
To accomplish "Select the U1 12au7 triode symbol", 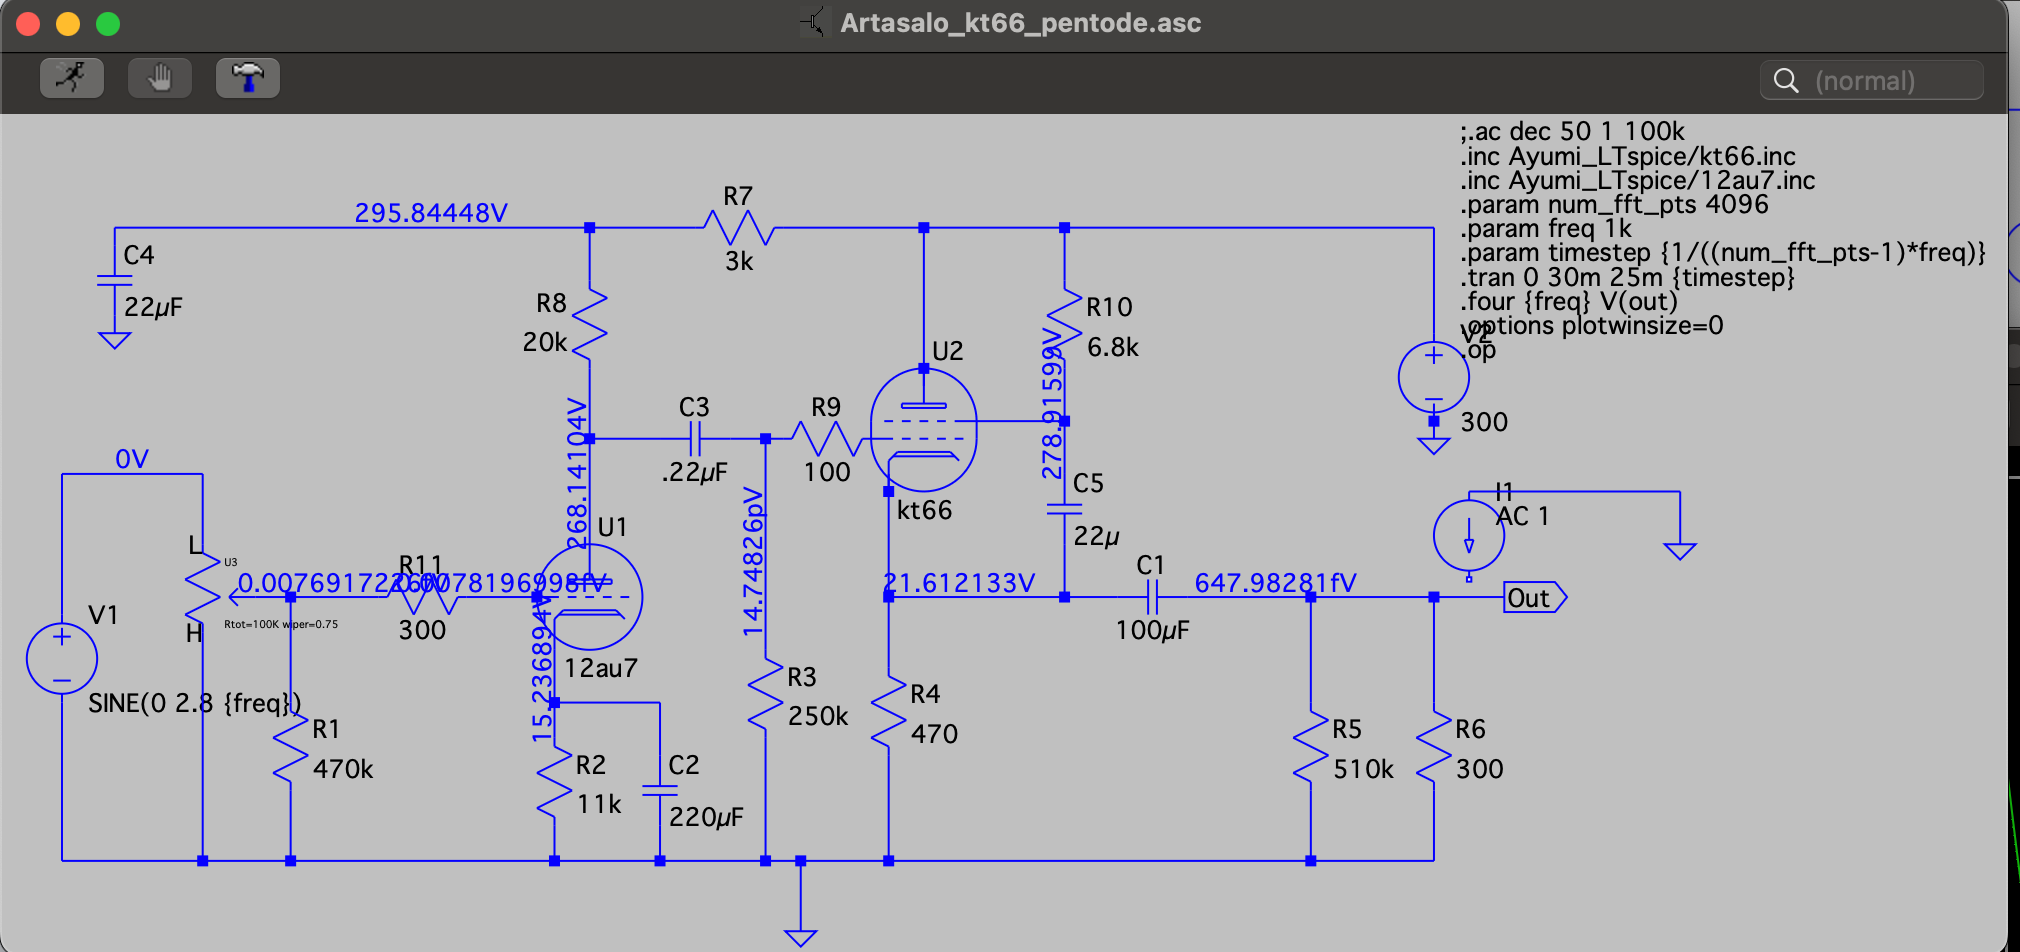I will [590, 597].
